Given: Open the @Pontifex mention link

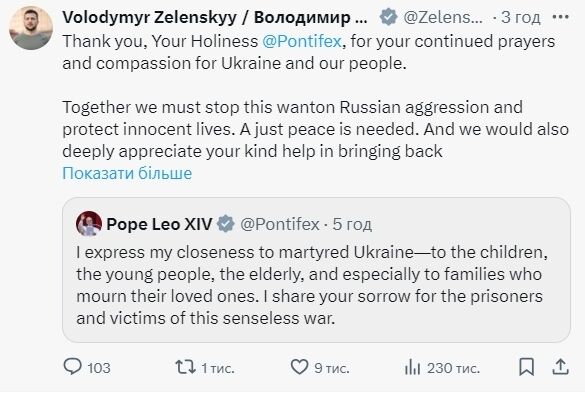Looking at the screenshot, I should [x=302, y=41].
